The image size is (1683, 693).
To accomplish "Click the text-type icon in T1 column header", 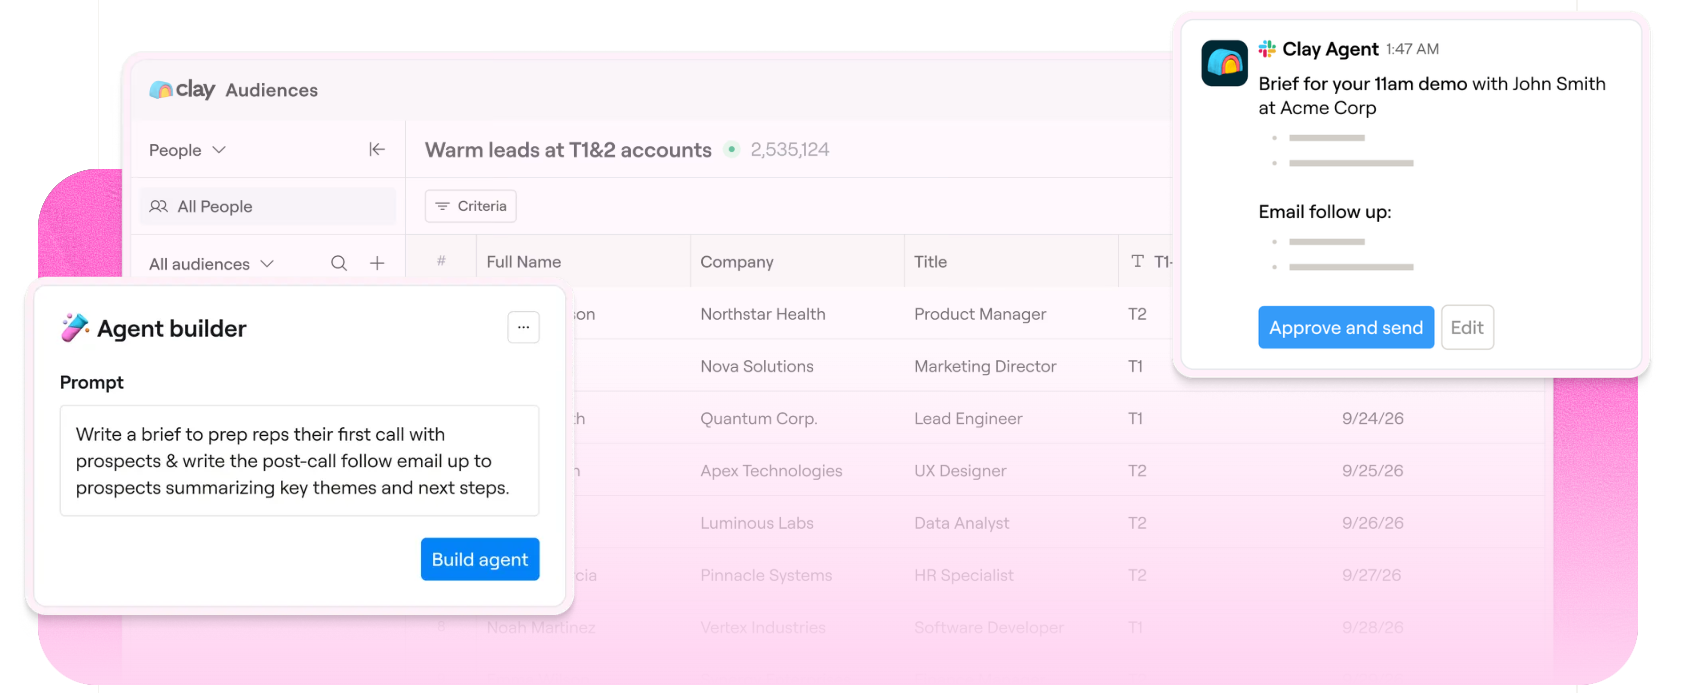I will pyautogui.click(x=1137, y=261).
